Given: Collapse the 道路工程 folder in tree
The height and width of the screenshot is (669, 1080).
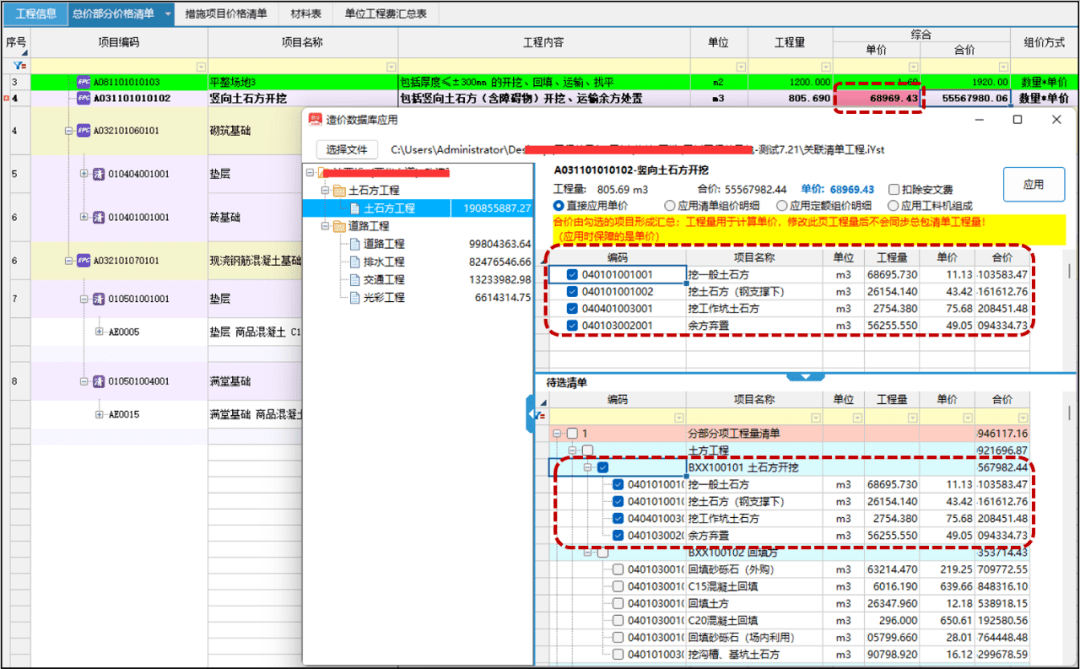Looking at the screenshot, I should [x=325, y=226].
